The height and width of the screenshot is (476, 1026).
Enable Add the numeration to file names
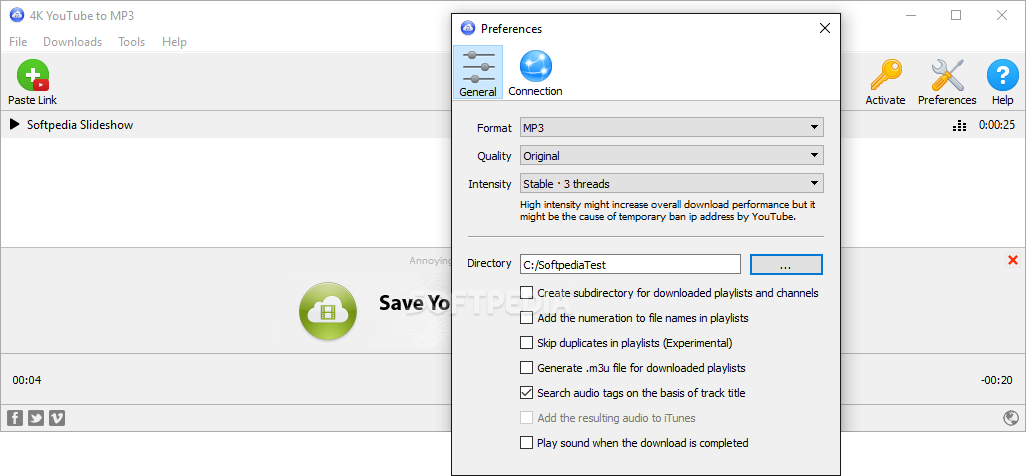tap(526, 318)
